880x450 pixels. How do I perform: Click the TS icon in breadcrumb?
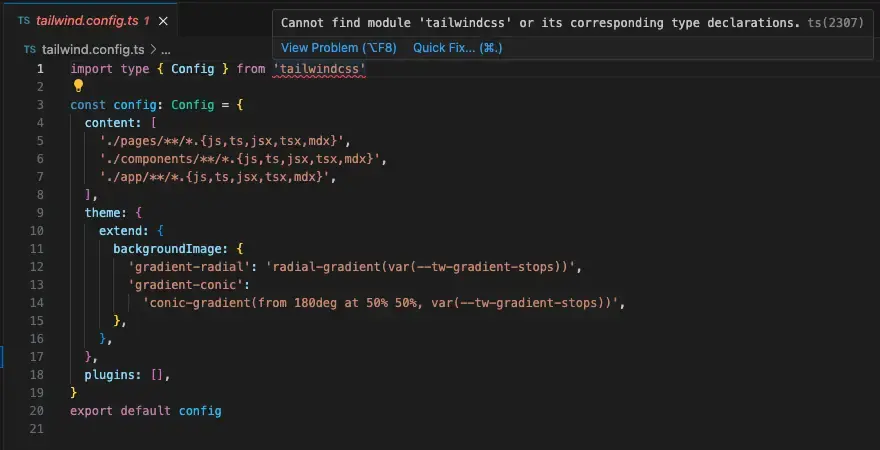click(x=30, y=50)
